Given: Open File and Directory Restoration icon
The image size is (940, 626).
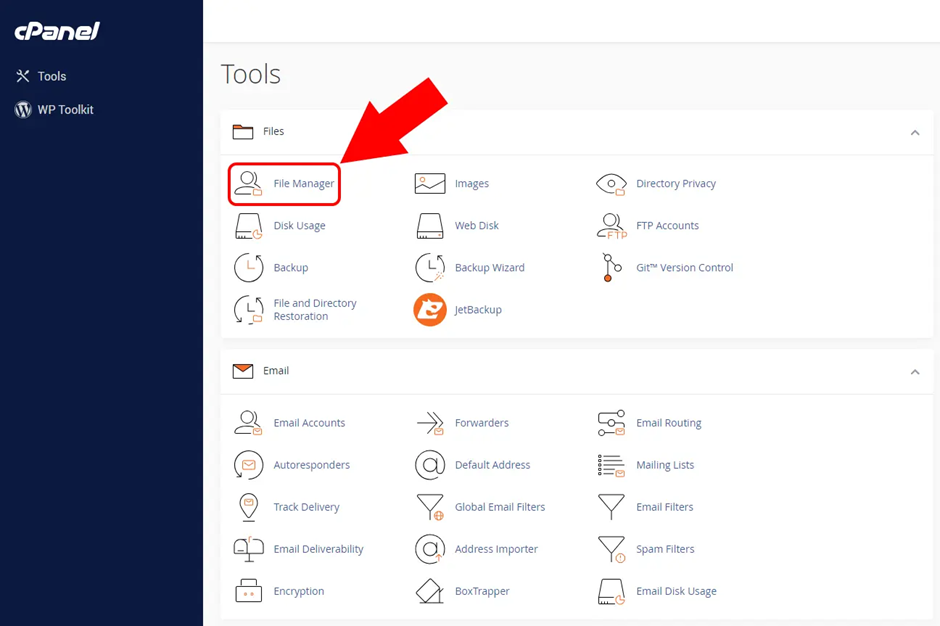Looking at the screenshot, I should tap(248, 309).
